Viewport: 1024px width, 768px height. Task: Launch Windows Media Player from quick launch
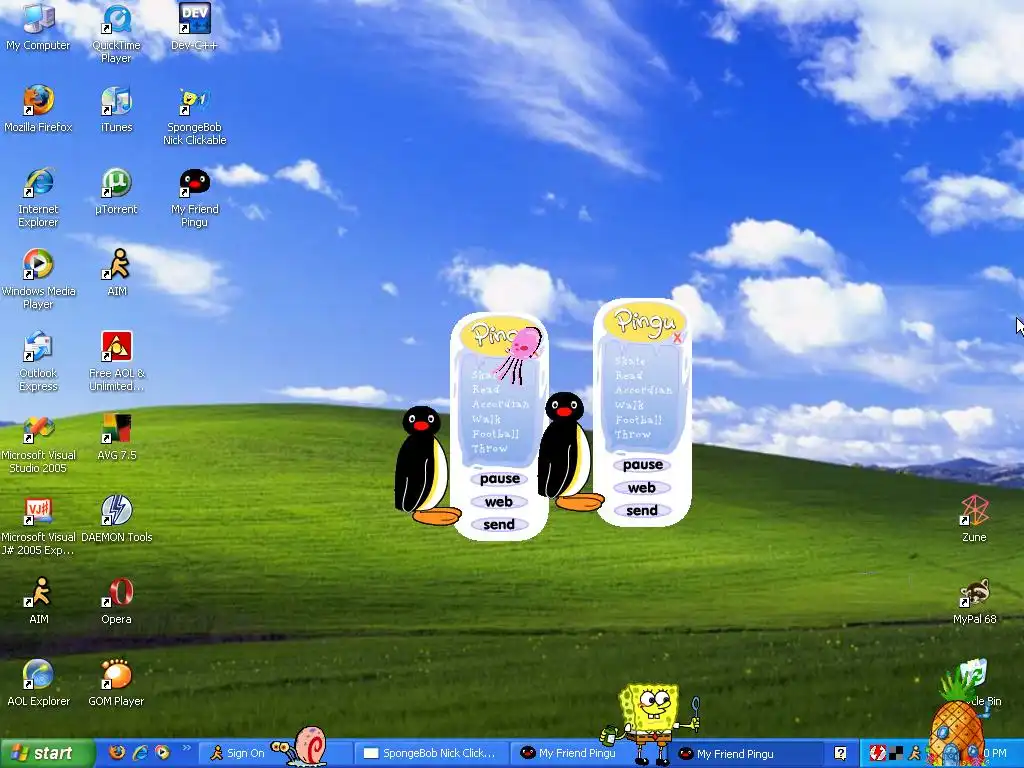point(162,752)
